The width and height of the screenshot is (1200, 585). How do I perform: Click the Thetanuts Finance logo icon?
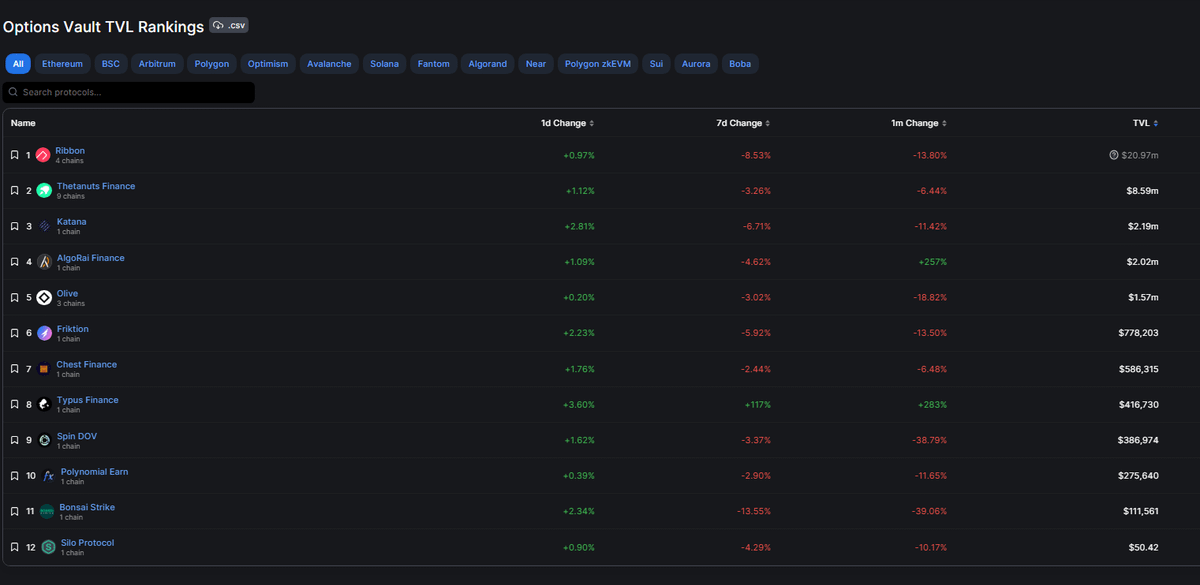[44, 190]
